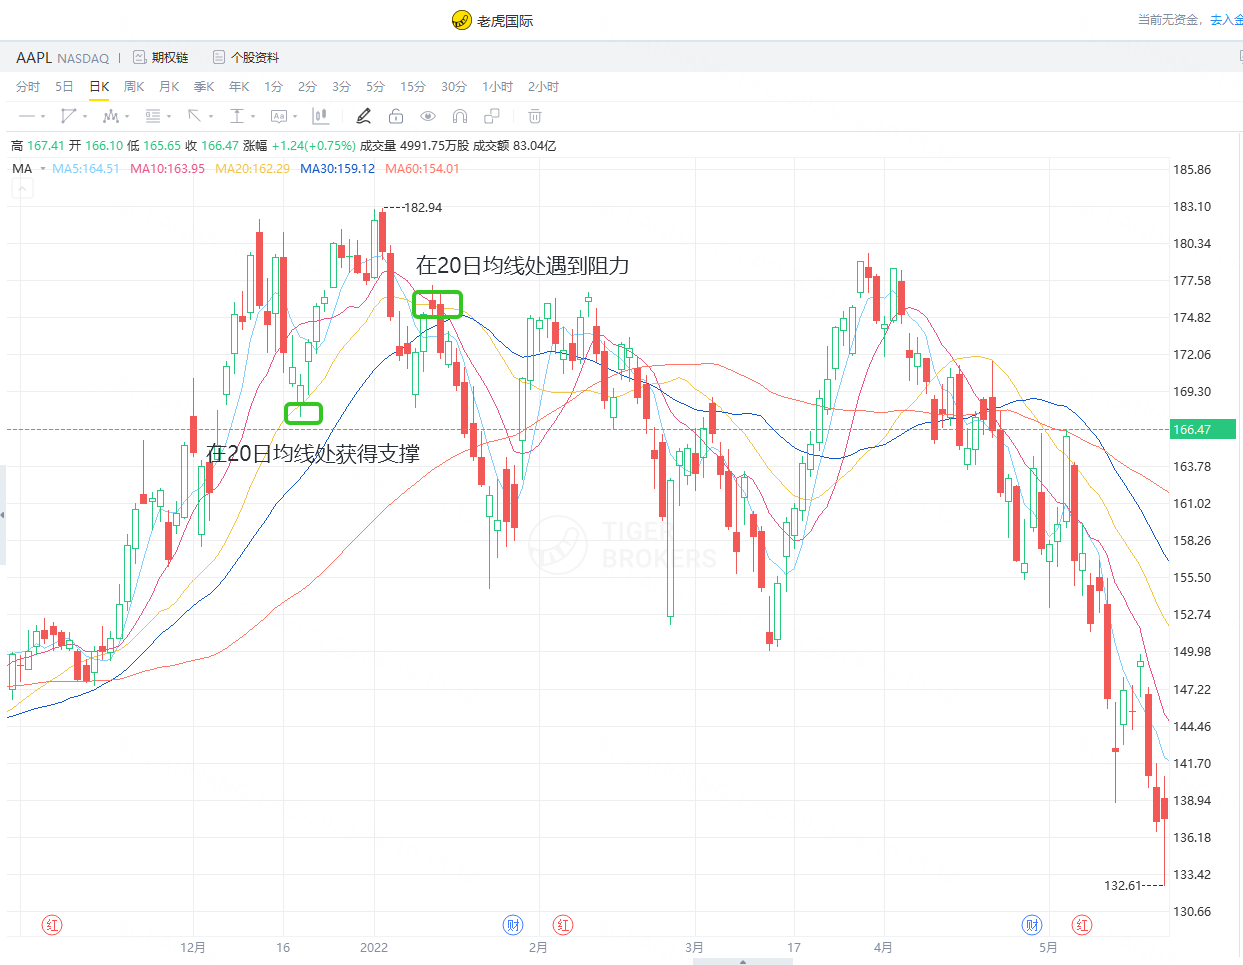Select the wave pattern drawing tool
Screen dimensions: 1243x965
pos(110,116)
